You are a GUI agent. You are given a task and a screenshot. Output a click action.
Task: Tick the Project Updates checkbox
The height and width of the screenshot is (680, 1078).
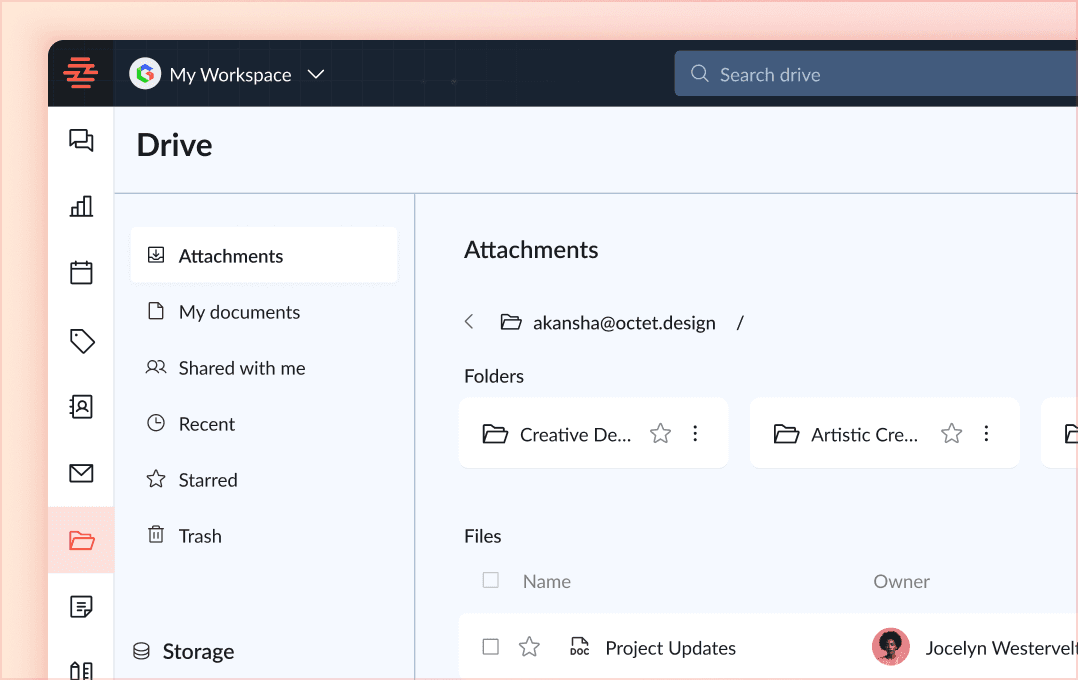491,647
